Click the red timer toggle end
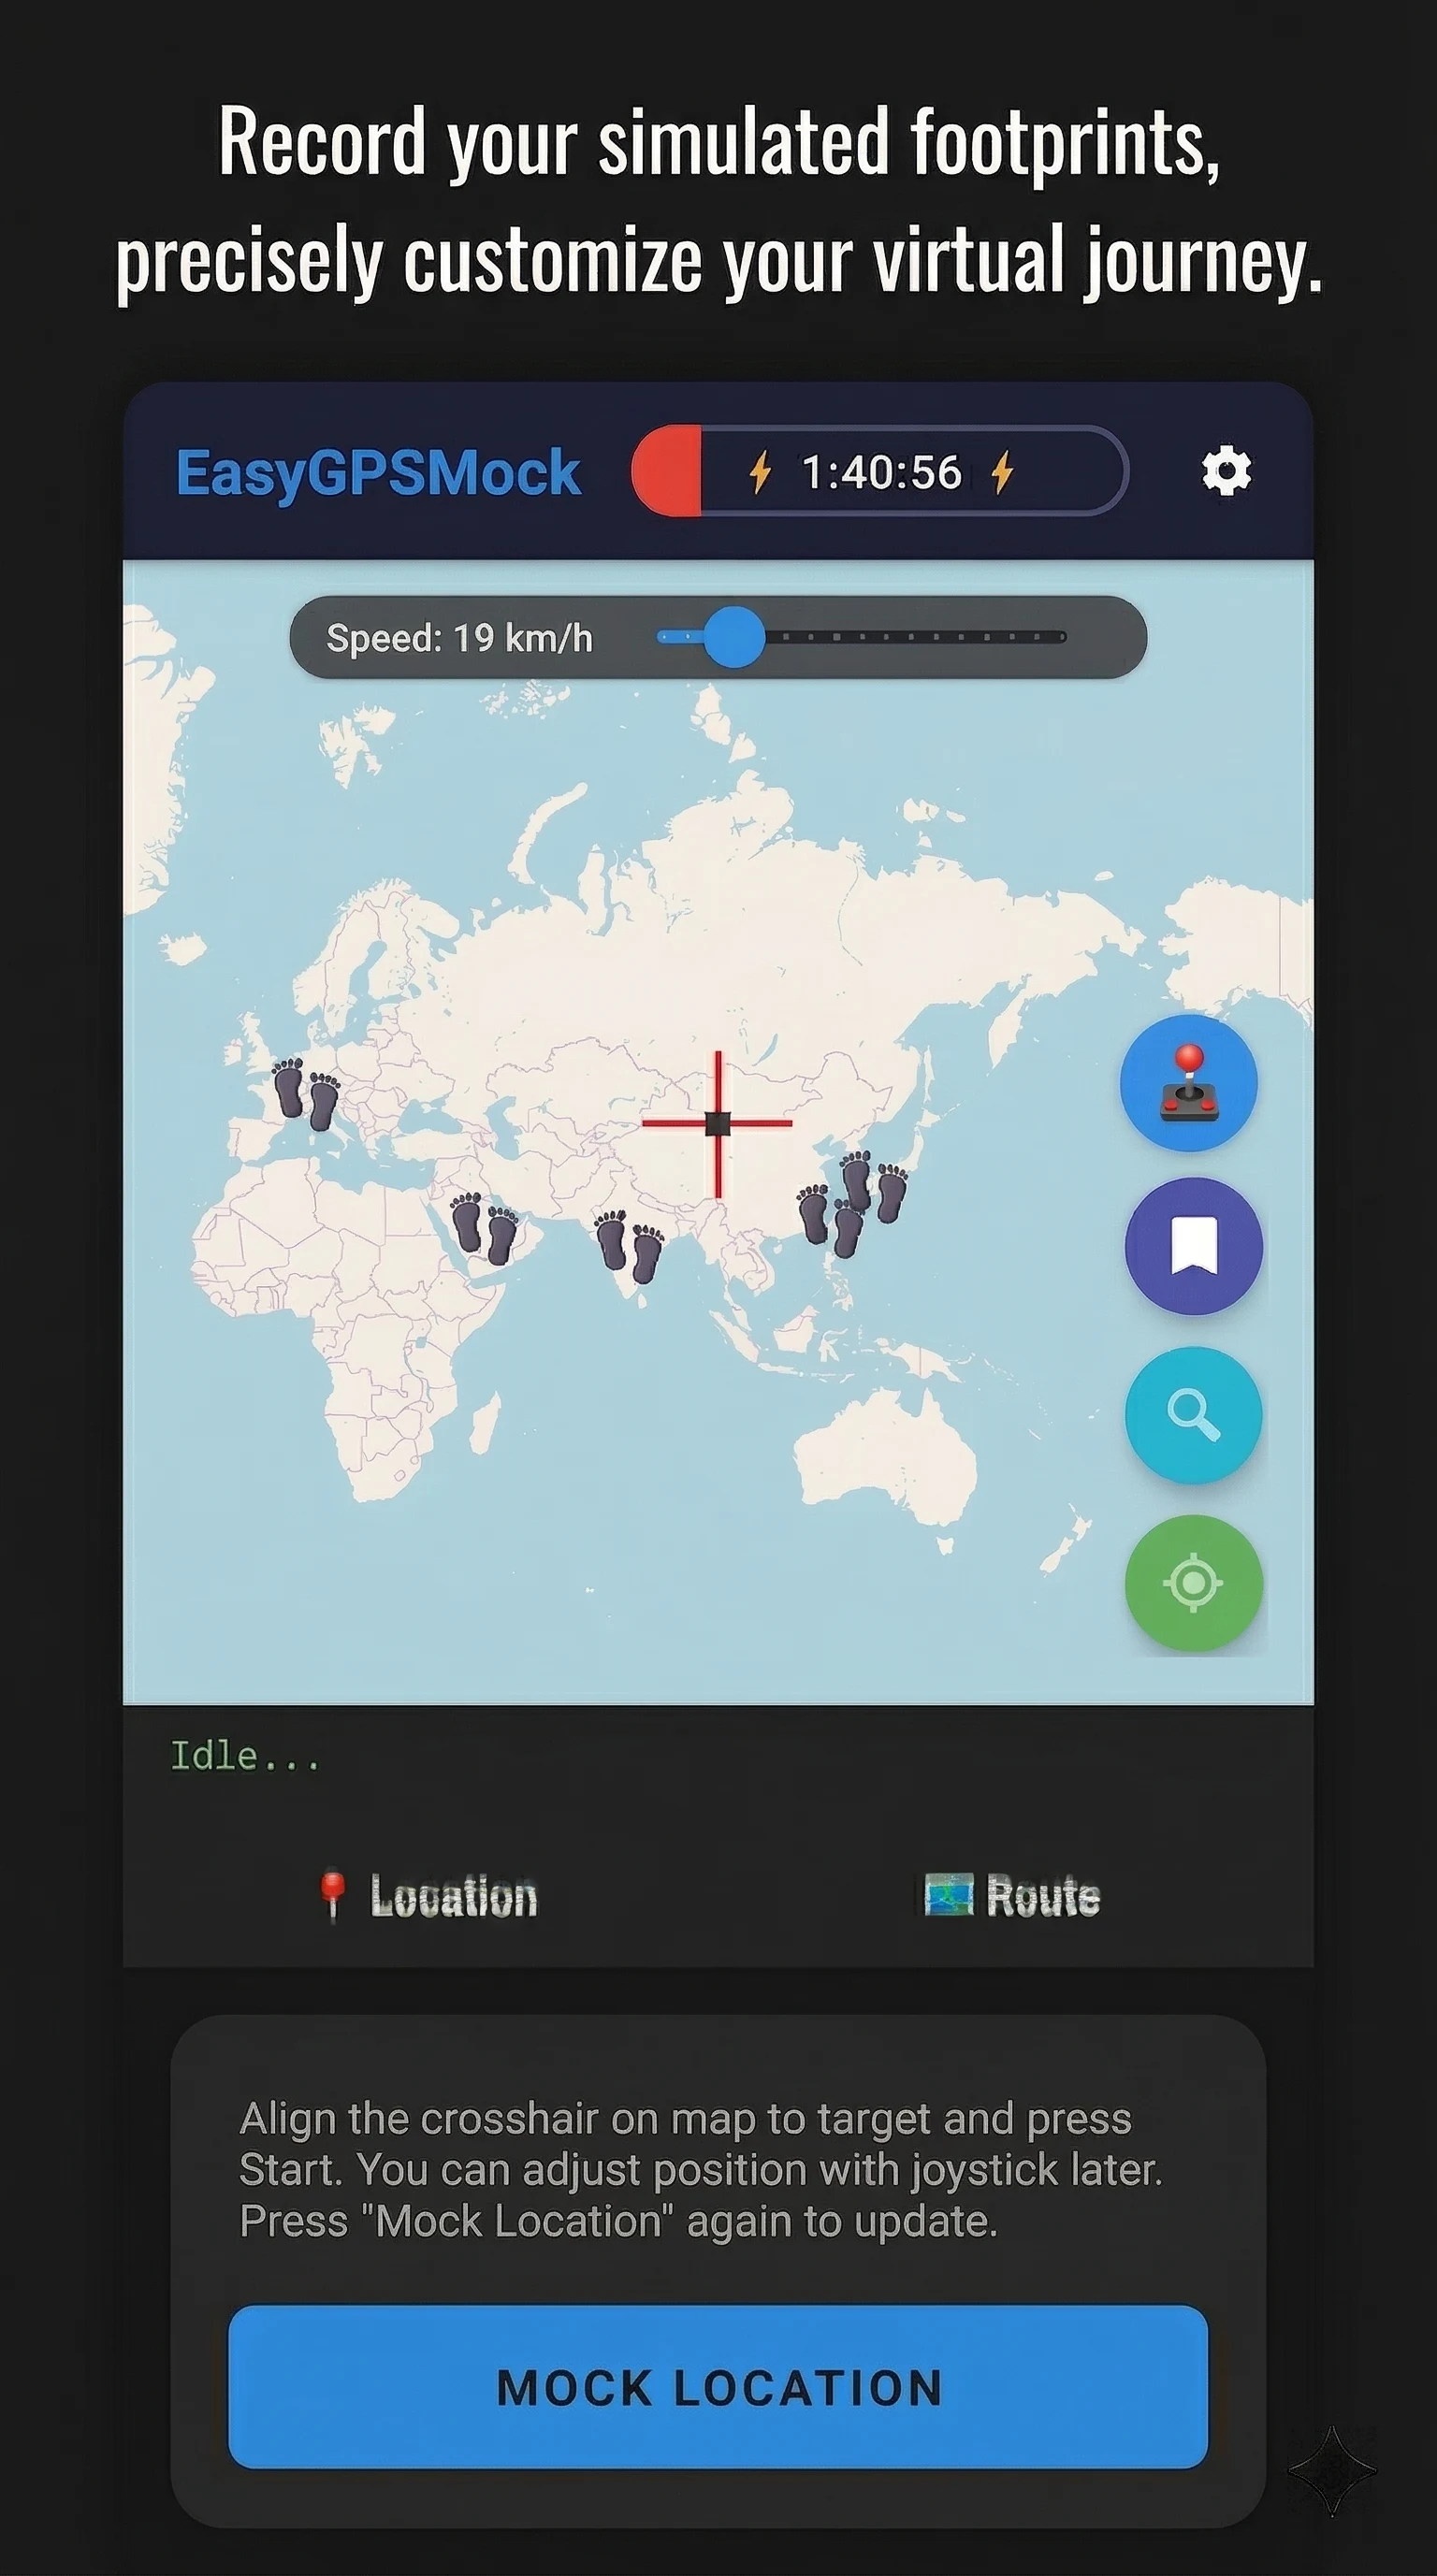 (x=667, y=471)
